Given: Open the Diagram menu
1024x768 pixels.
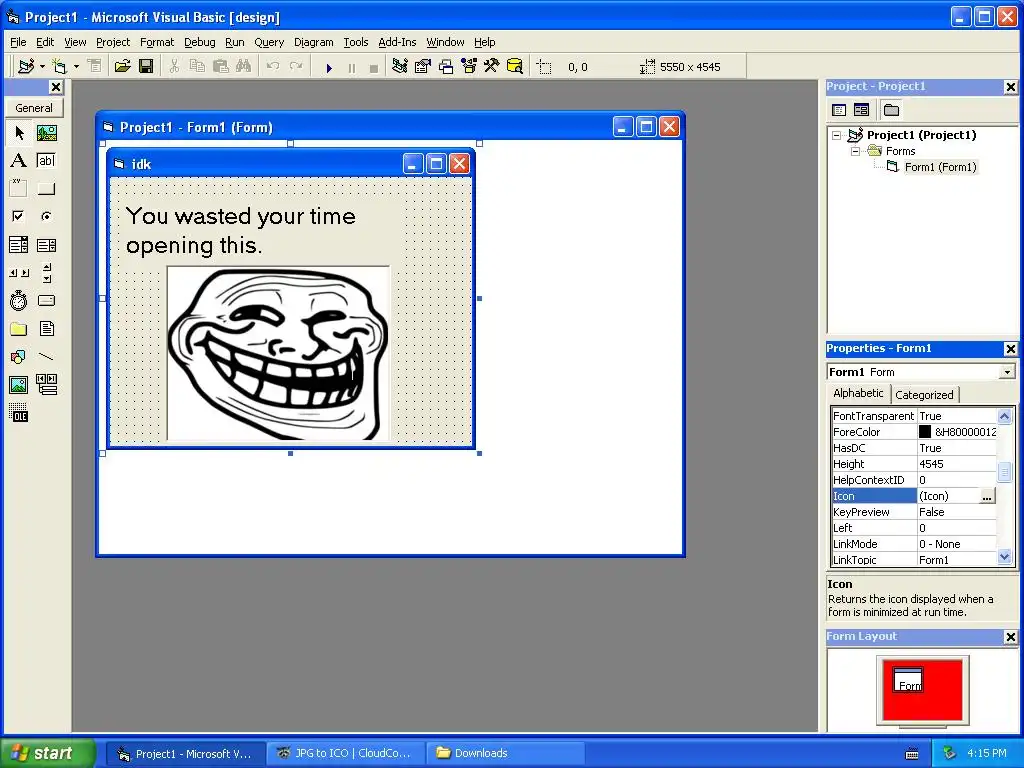Looking at the screenshot, I should (x=313, y=42).
